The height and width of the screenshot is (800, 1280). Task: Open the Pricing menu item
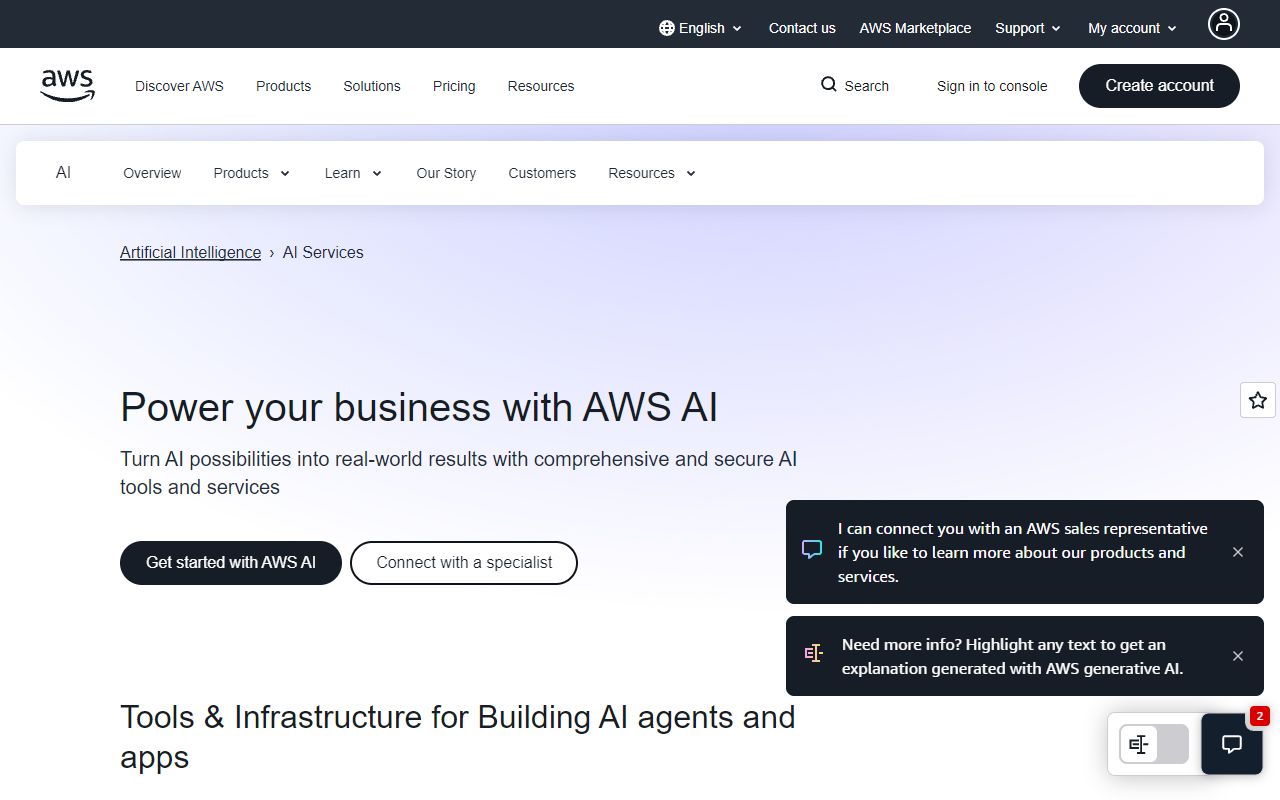tap(454, 86)
